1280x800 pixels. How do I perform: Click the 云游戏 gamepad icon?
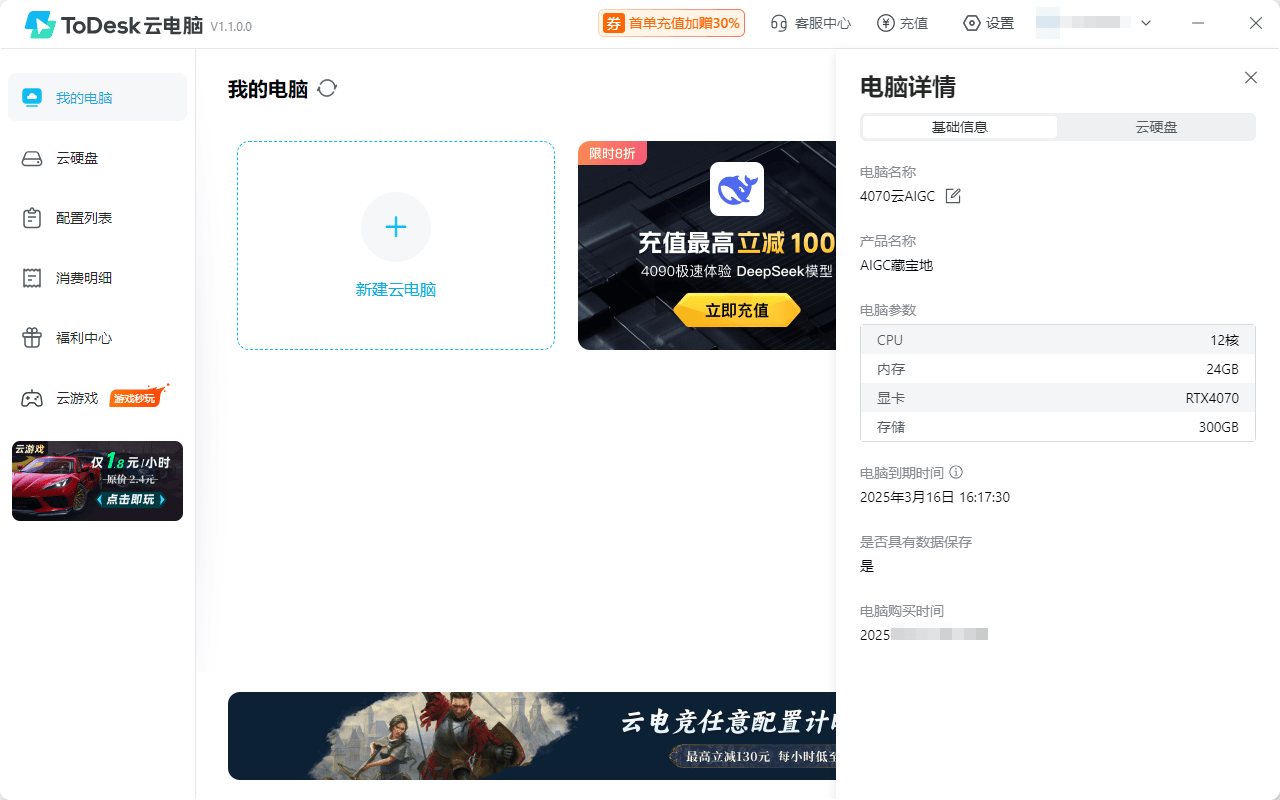(x=32, y=398)
